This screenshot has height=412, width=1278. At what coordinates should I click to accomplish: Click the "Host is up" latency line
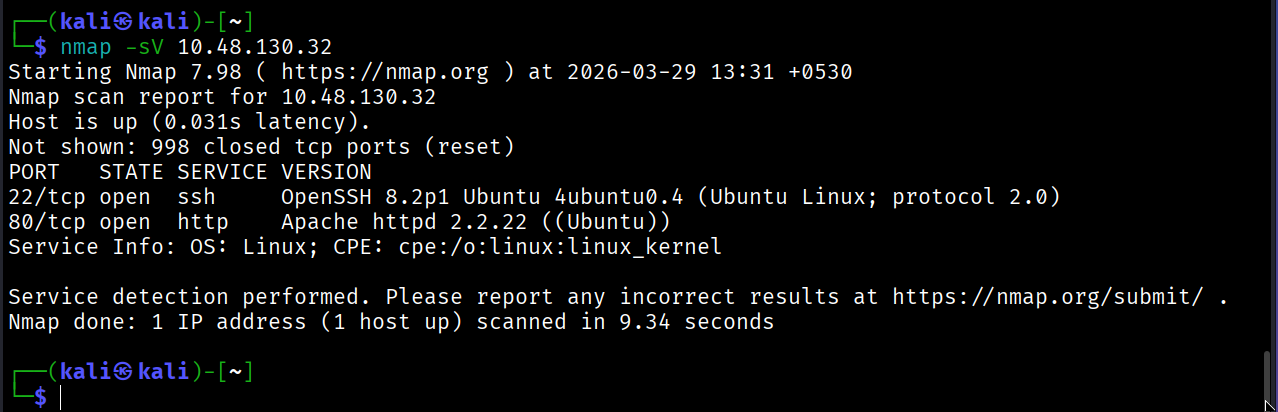click(190, 122)
